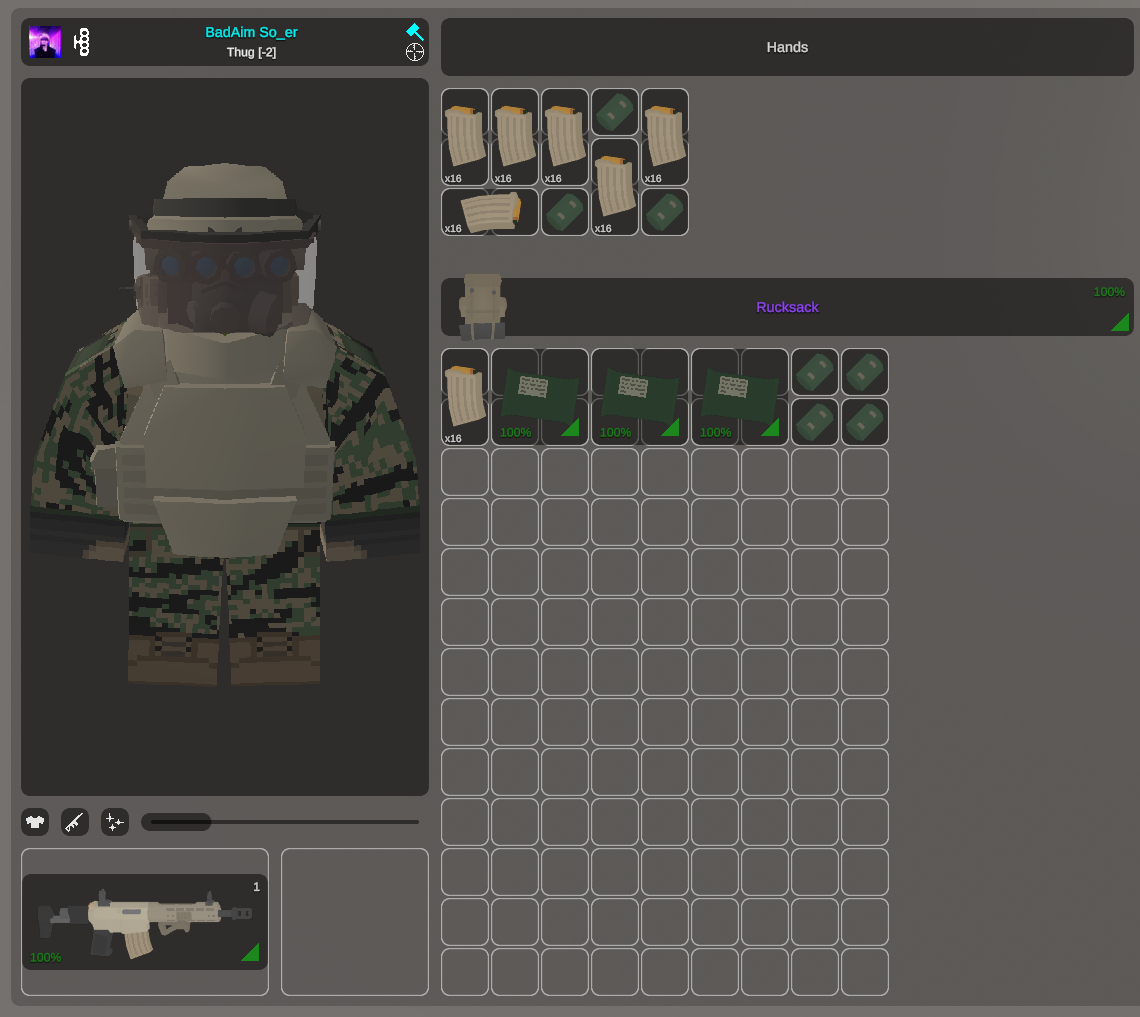This screenshot has height=1017, width=1140.
Task: Select the third upright magazine in Hands
Action: [565, 137]
